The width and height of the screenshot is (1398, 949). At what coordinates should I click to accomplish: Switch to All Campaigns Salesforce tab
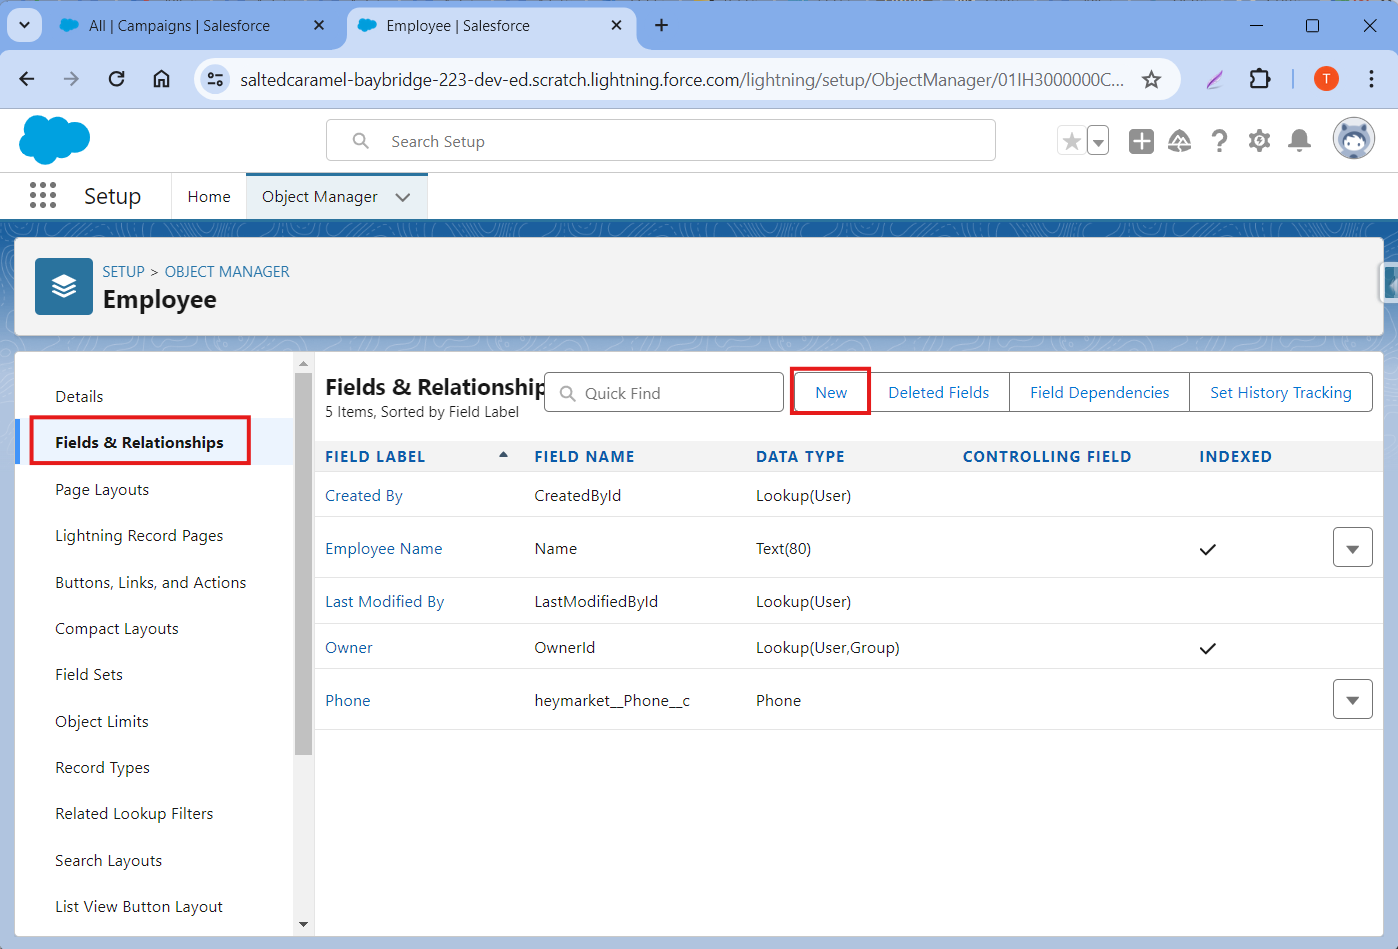(x=180, y=26)
